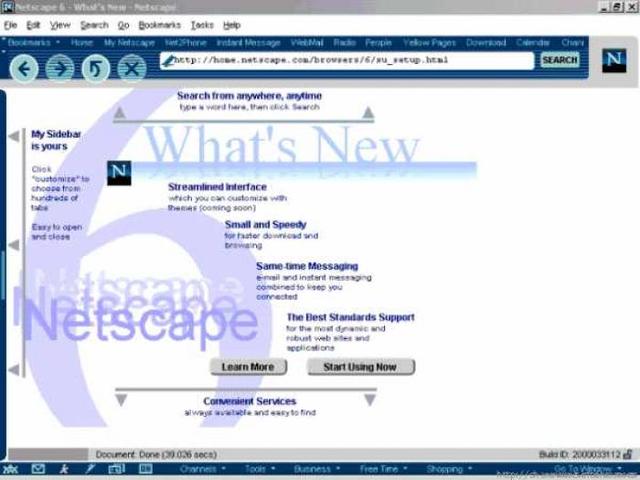Open the View menu
The image size is (640, 480).
(x=60, y=25)
